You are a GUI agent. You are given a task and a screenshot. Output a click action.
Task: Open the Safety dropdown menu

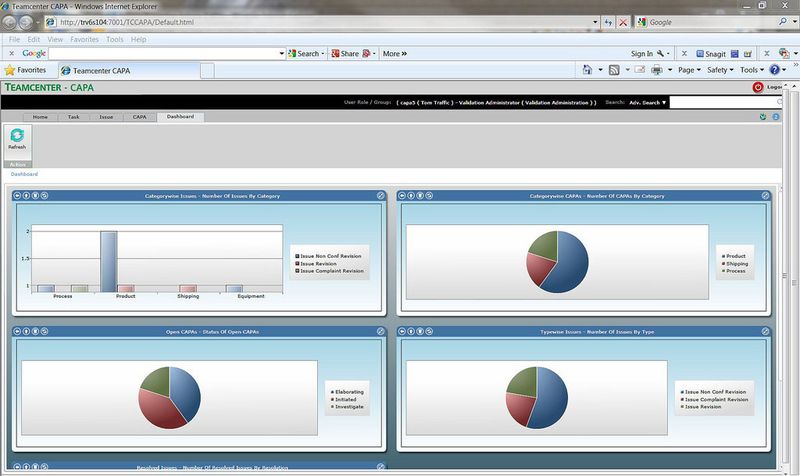tap(720, 70)
